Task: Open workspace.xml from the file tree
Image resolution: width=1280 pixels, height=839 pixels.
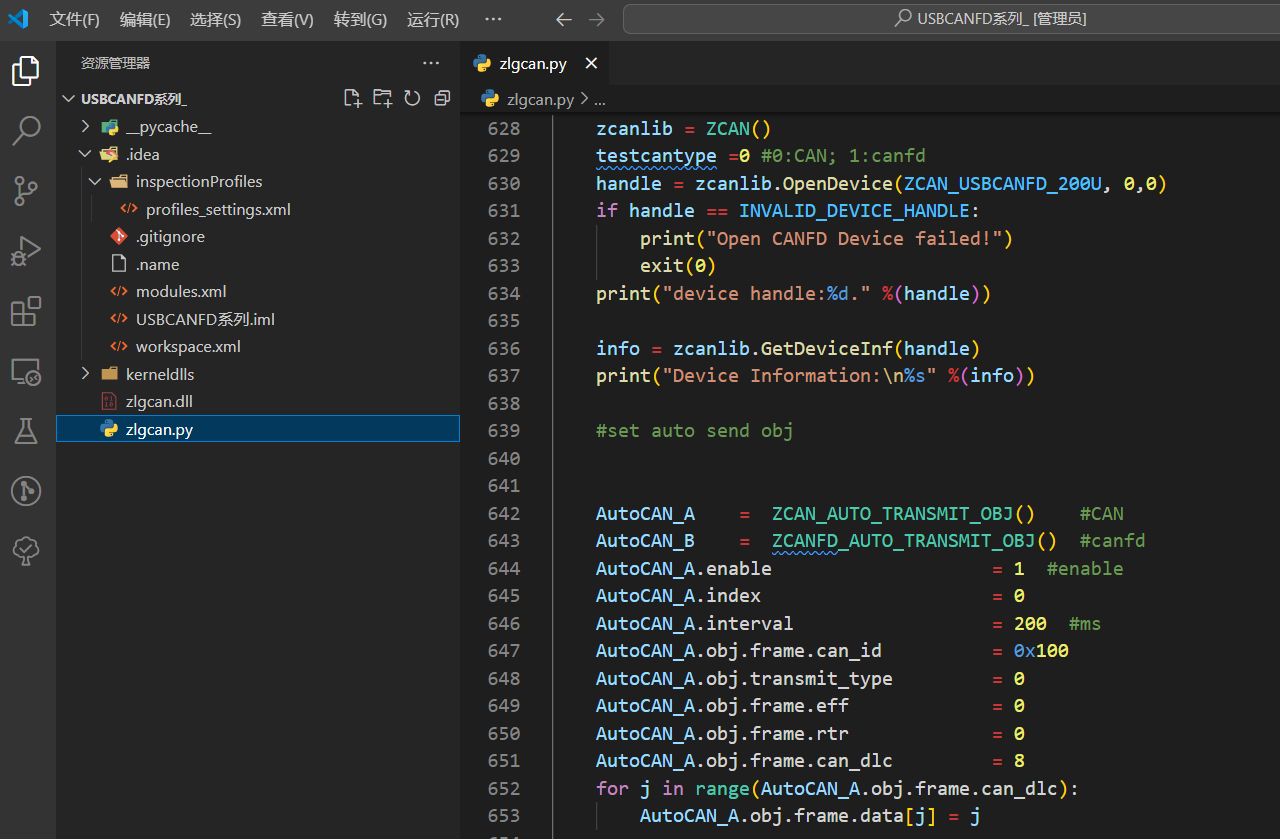Action: pyautogui.click(x=188, y=347)
